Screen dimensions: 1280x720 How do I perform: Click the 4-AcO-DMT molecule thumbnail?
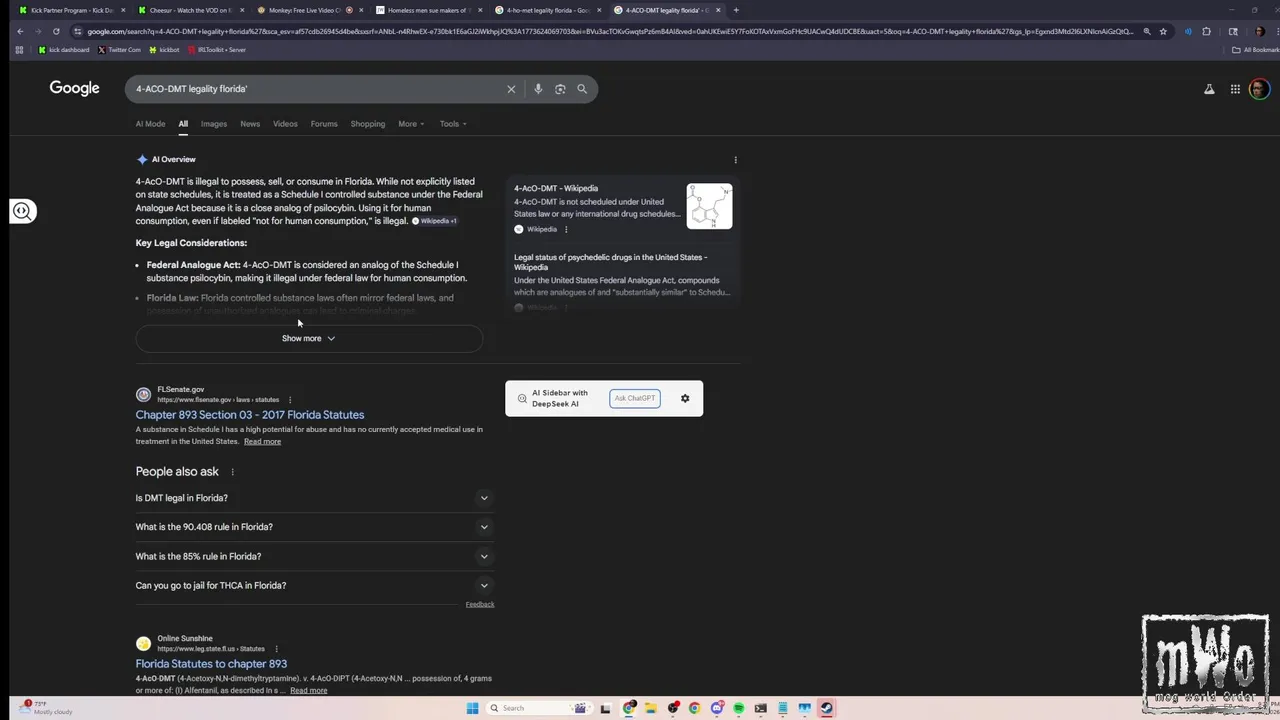pos(709,206)
